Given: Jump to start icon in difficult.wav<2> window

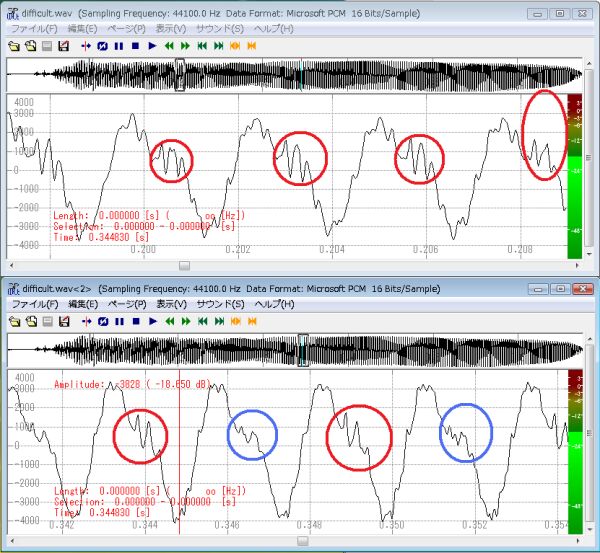Looking at the screenshot, I should click(x=202, y=321).
